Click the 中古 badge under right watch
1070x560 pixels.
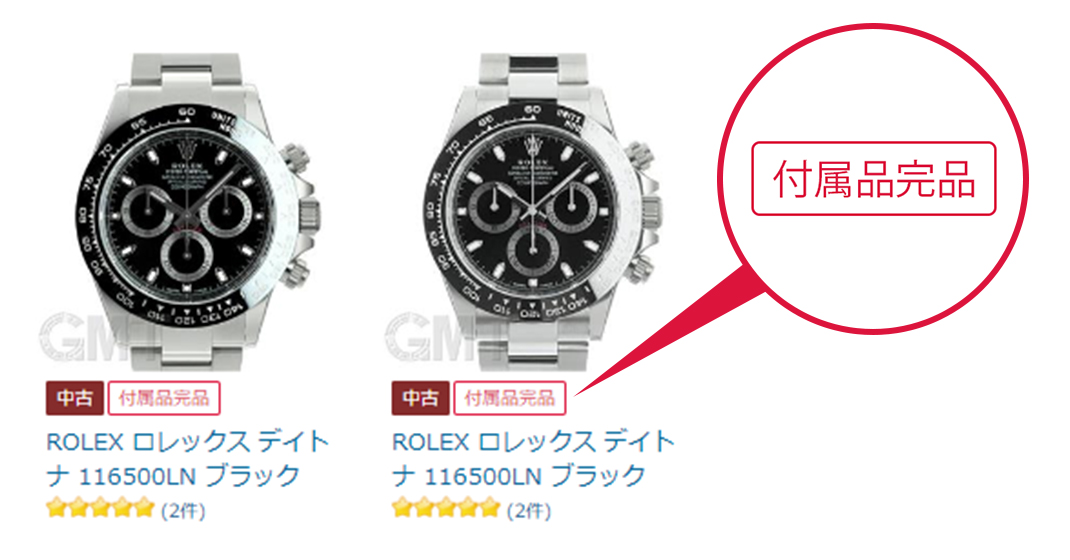[420, 398]
